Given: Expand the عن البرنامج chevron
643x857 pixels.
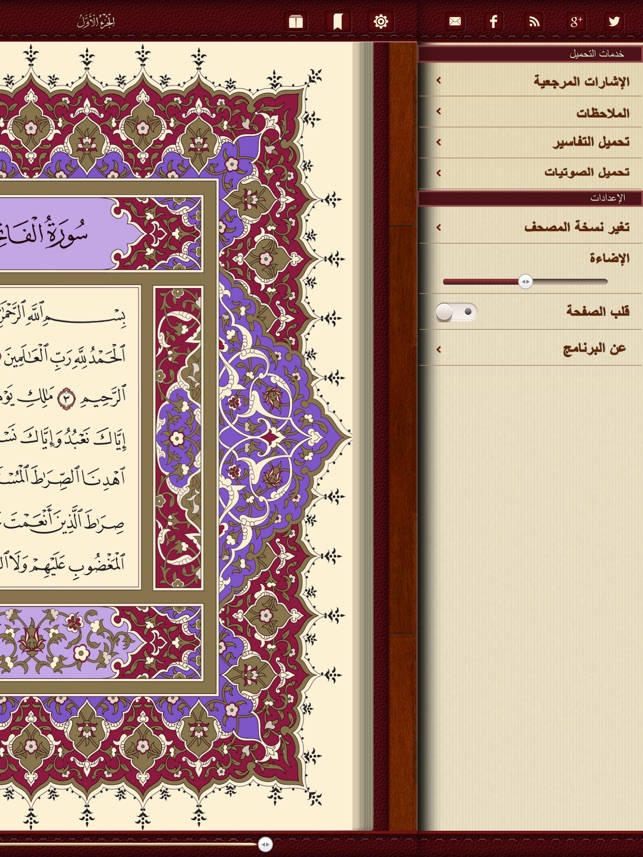Looking at the screenshot, I should click(439, 349).
